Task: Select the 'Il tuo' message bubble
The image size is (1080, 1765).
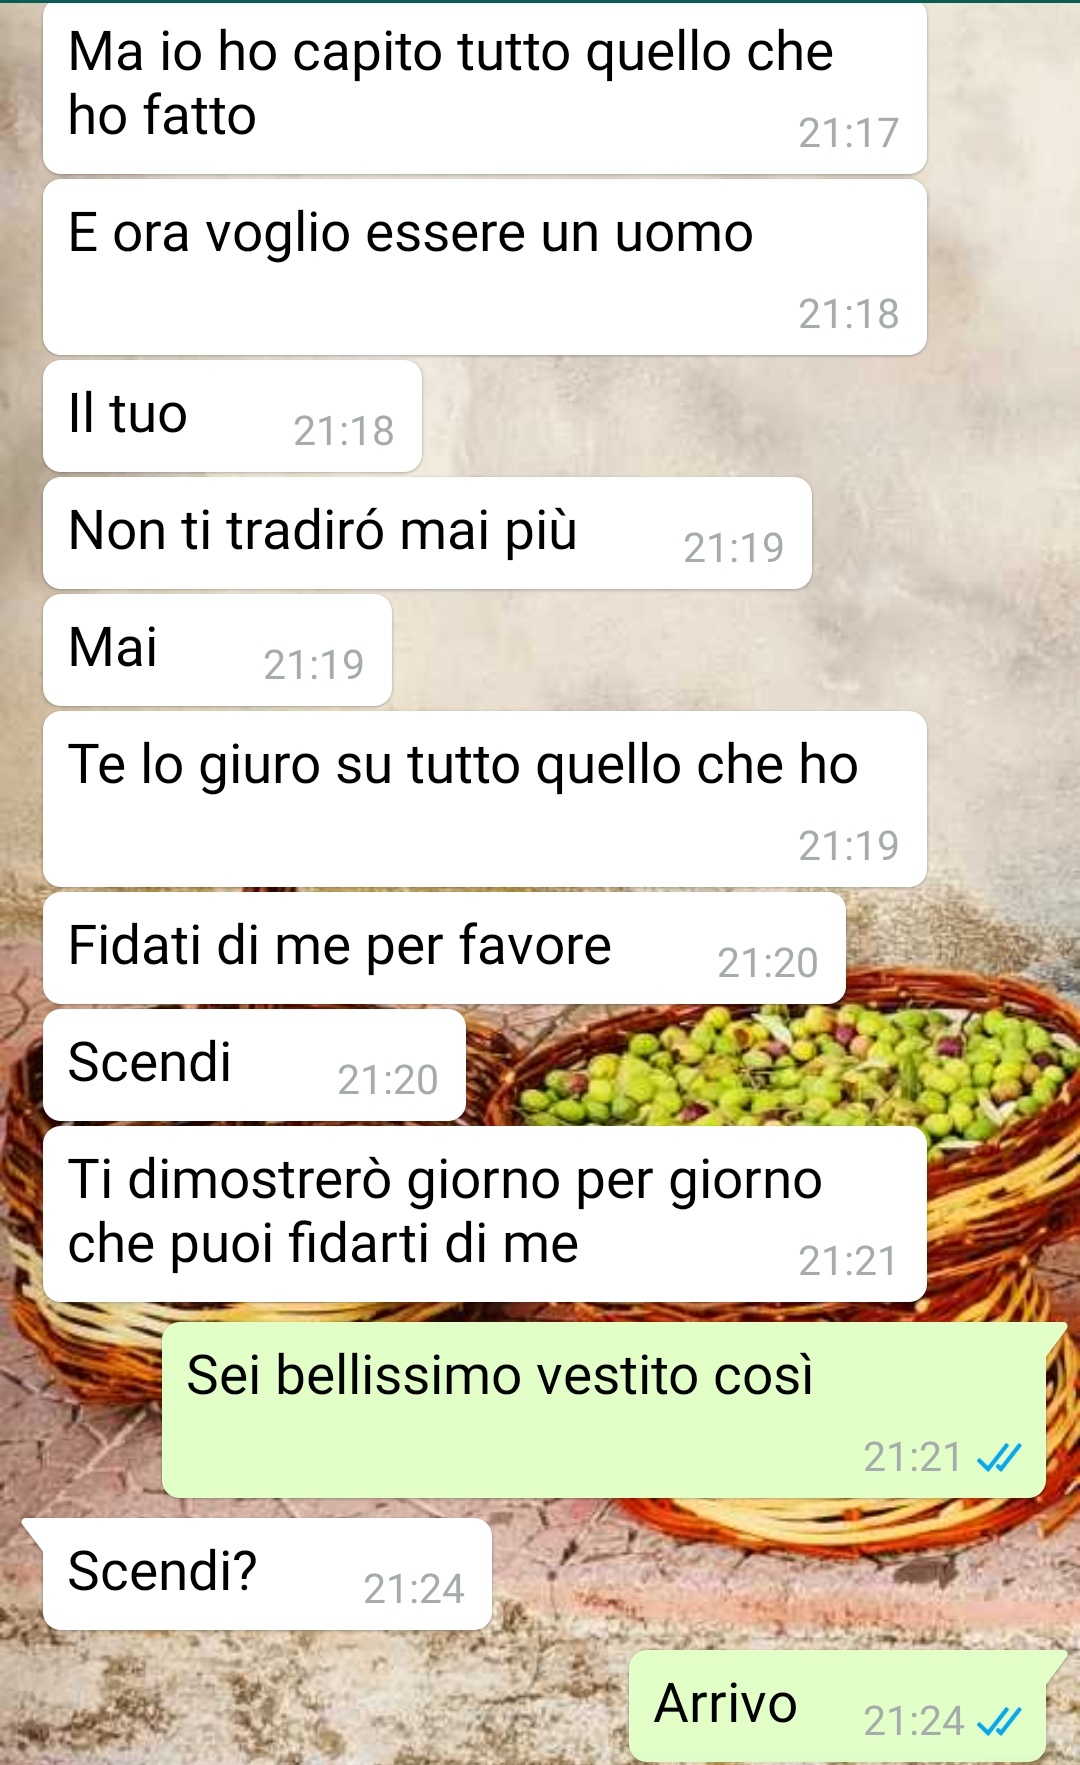Action: point(232,416)
